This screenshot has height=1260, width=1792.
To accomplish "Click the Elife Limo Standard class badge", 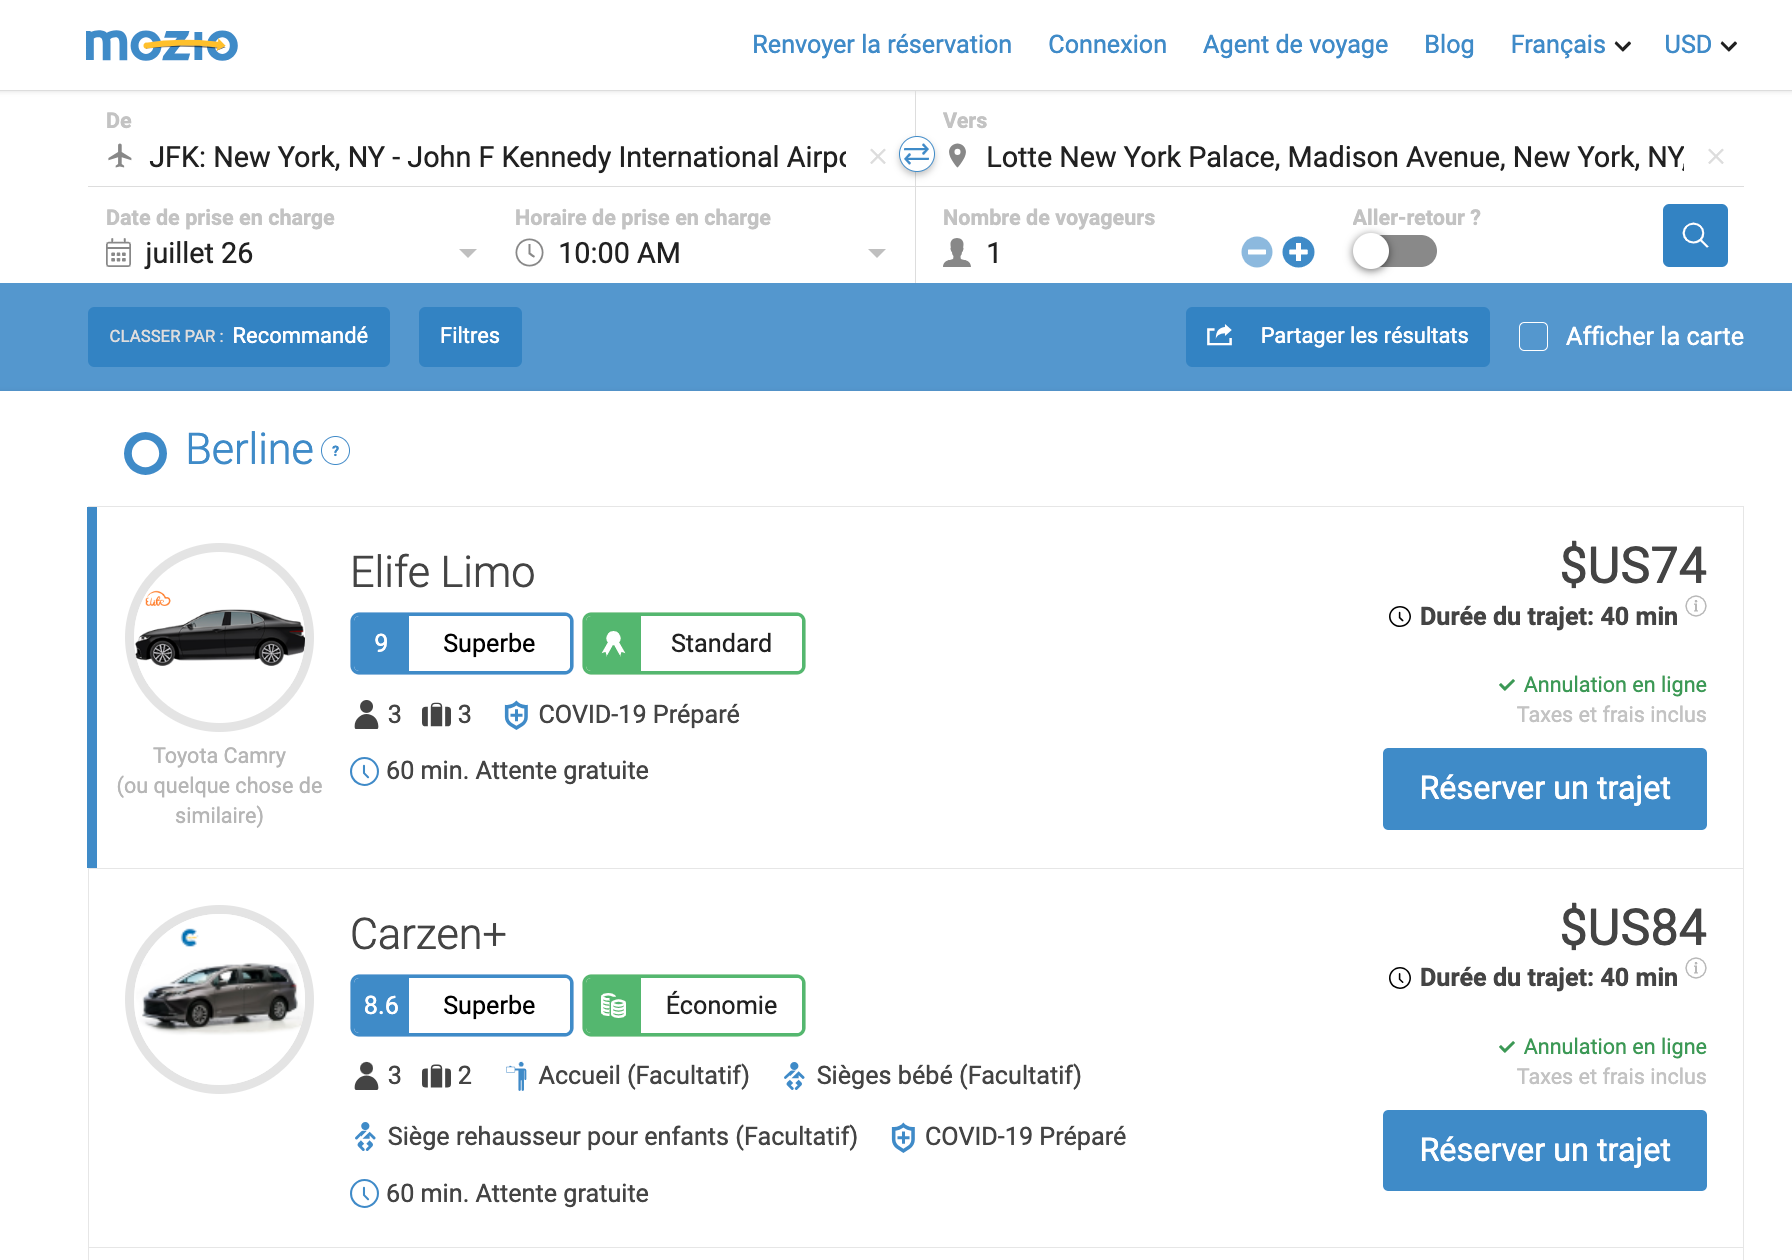I will (x=694, y=643).
